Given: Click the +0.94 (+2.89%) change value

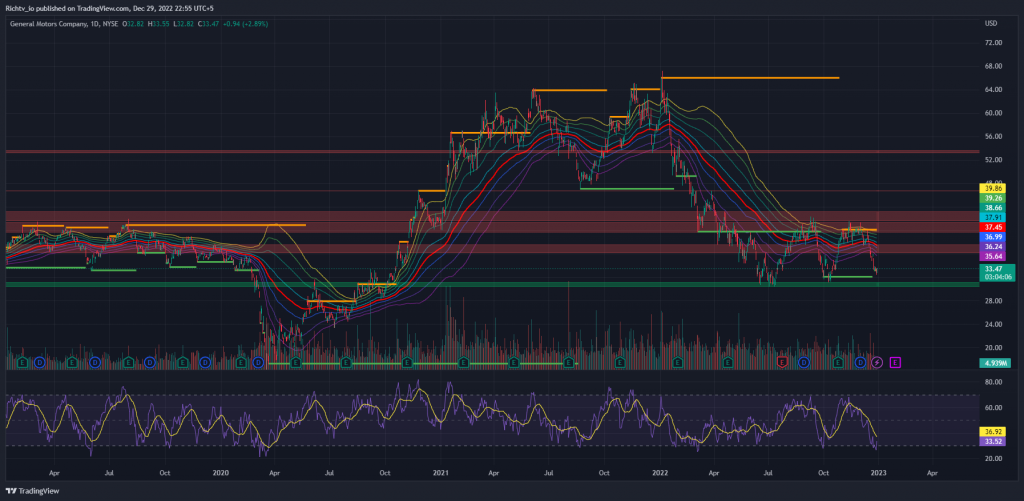Looking at the screenshot, I should (x=246, y=24).
